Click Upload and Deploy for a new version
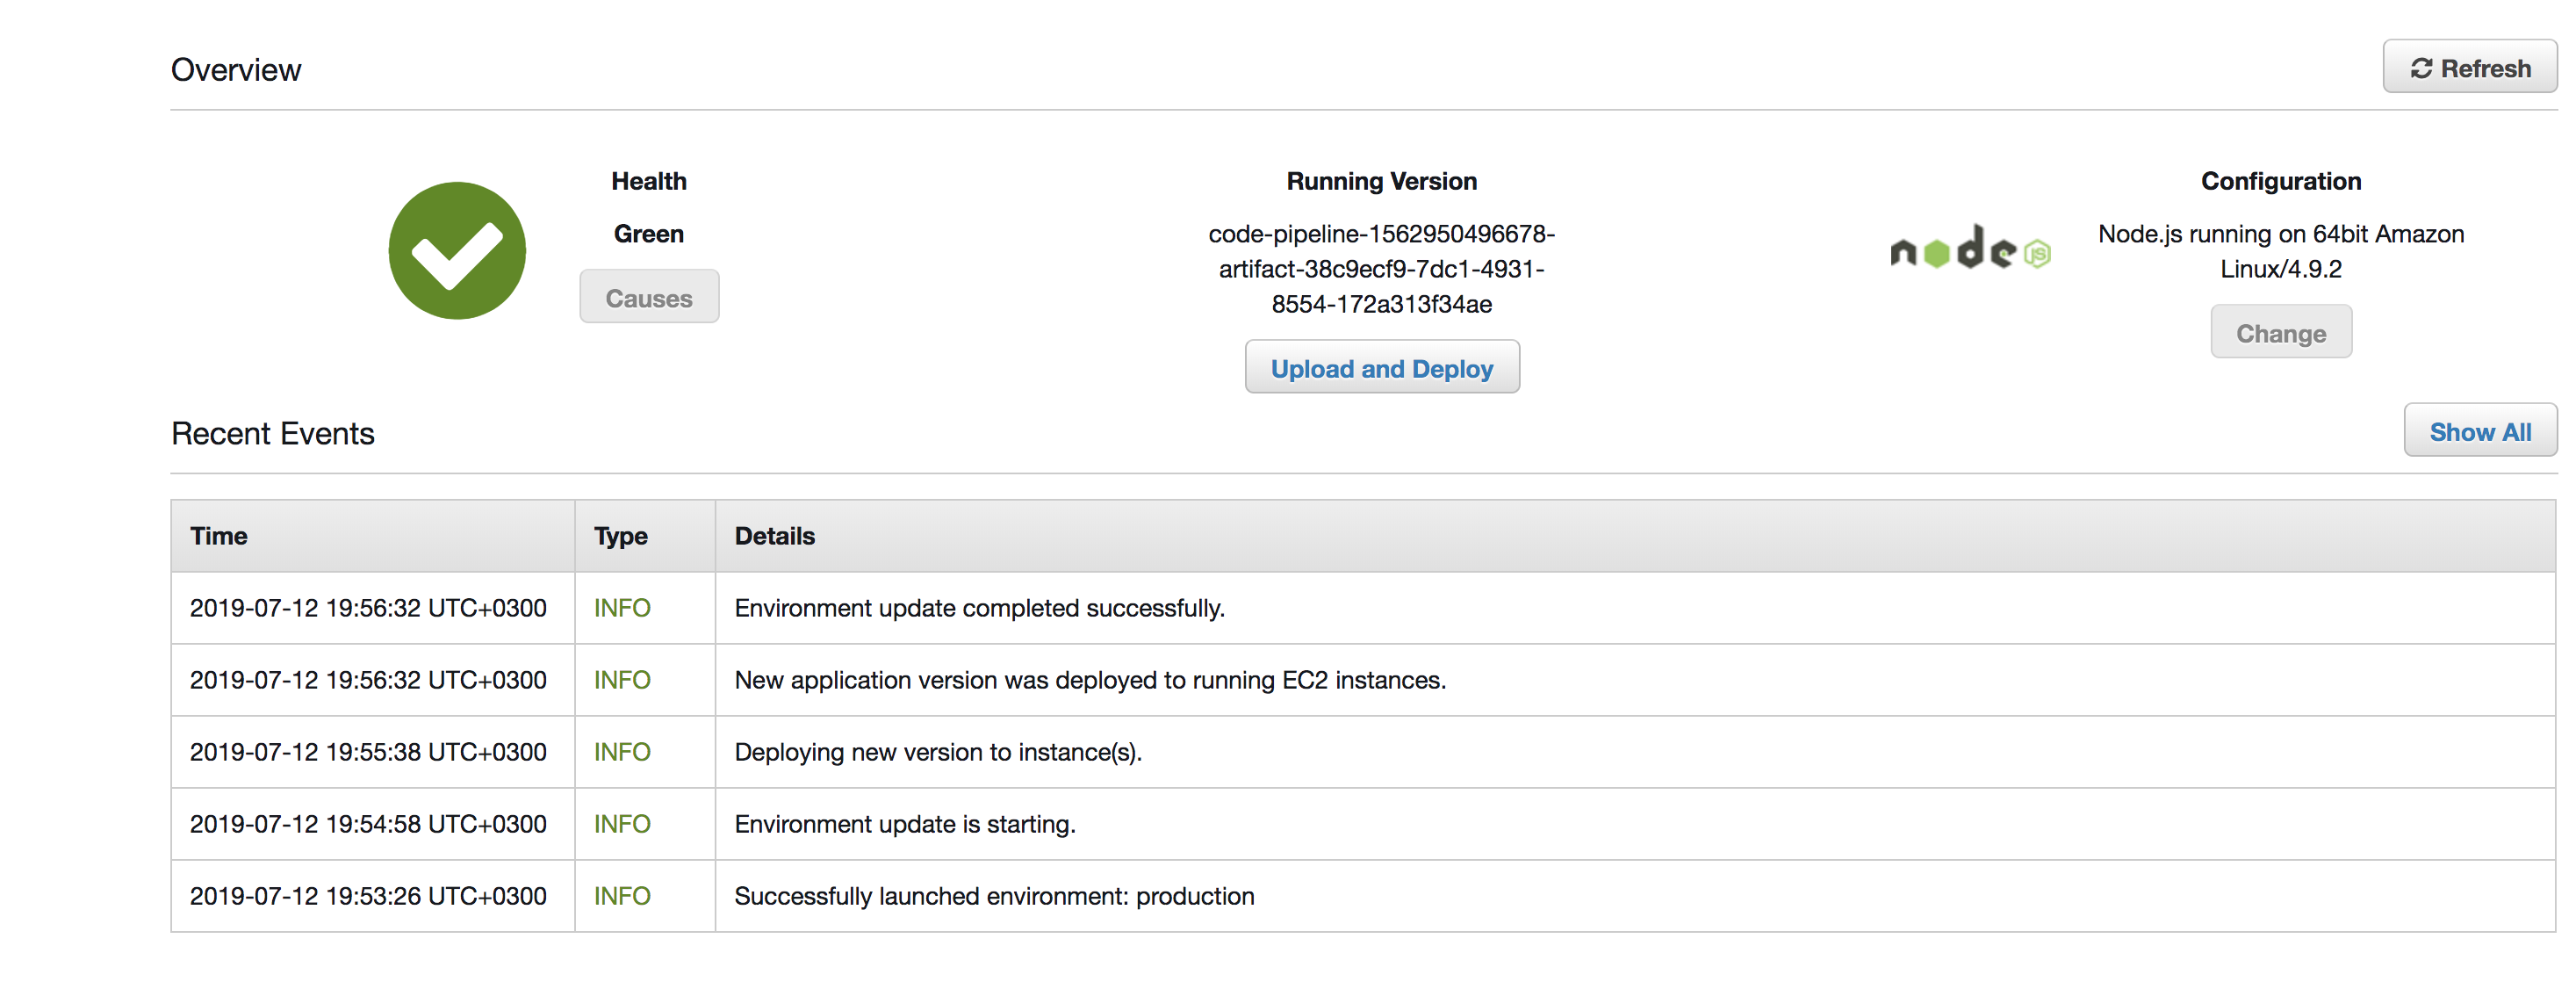The width and height of the screenshot is (2576, 982). [x=1382, y=367]
